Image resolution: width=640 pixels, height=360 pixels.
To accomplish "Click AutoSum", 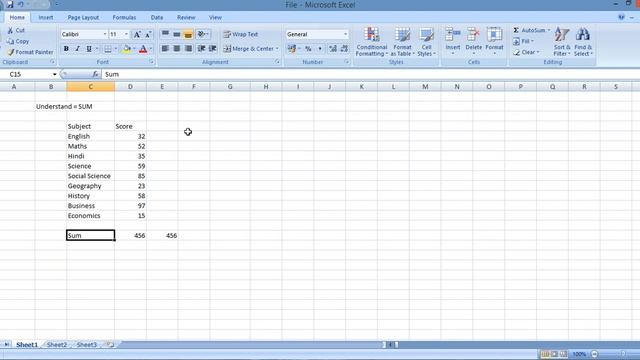I will [531, 30].
